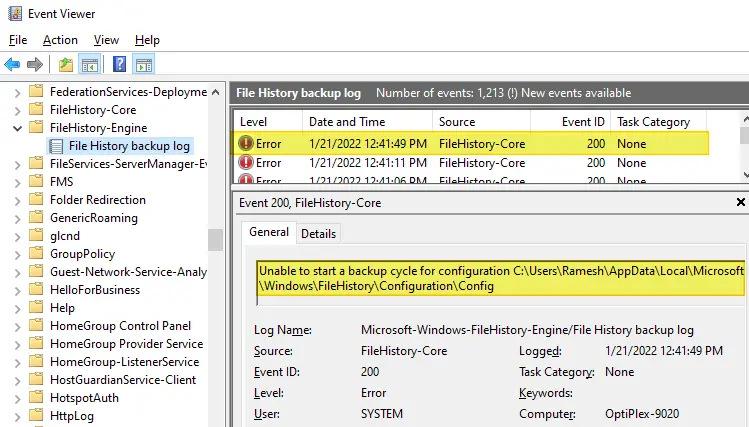Click the HotspotAuth folder icon

36,397
